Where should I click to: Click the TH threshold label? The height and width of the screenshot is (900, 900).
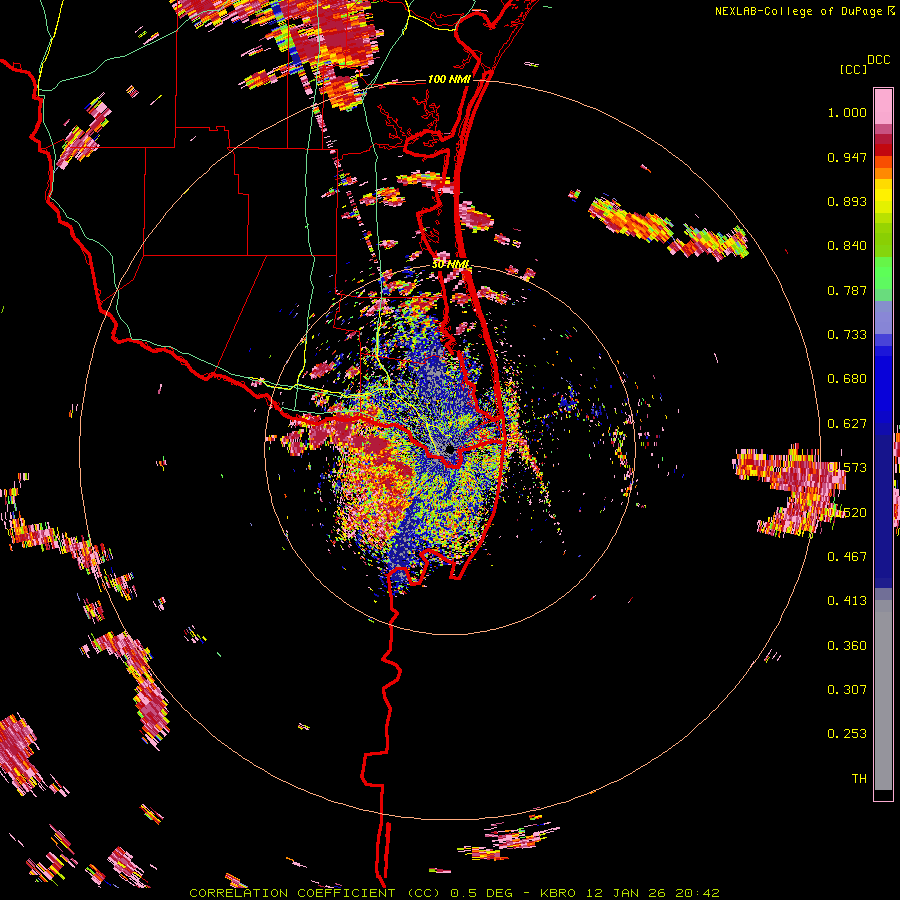point(859,778)
